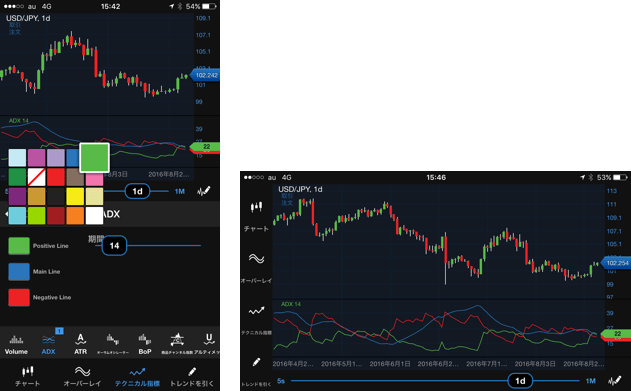Image resolution: width=631 pixels, height=391 pixels.
Task: Open the Volume indicator
Action: [x=16, y=344]
